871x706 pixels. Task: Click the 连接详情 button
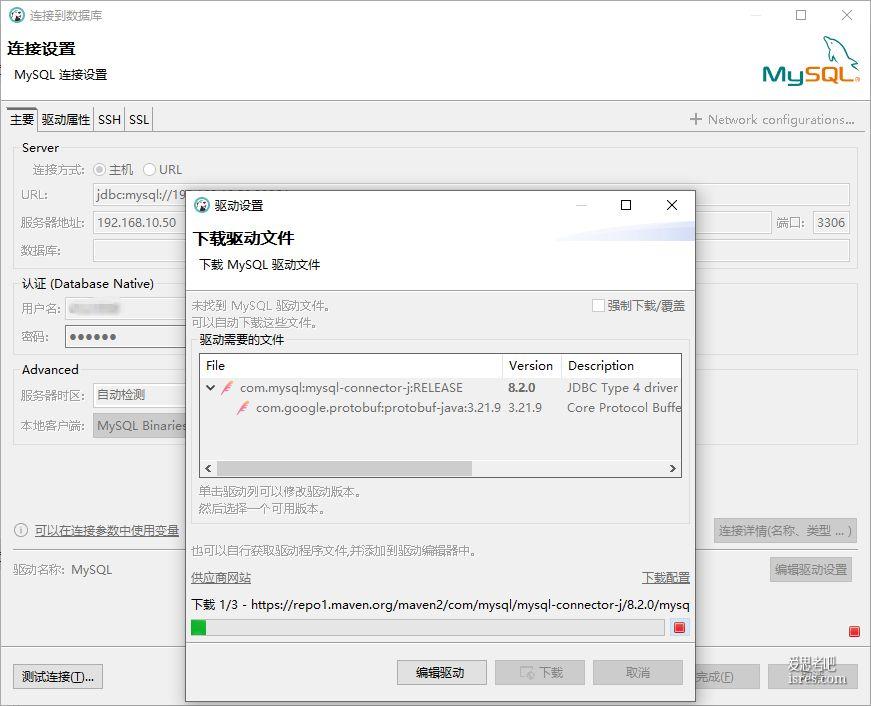click(x=785, y=530)
